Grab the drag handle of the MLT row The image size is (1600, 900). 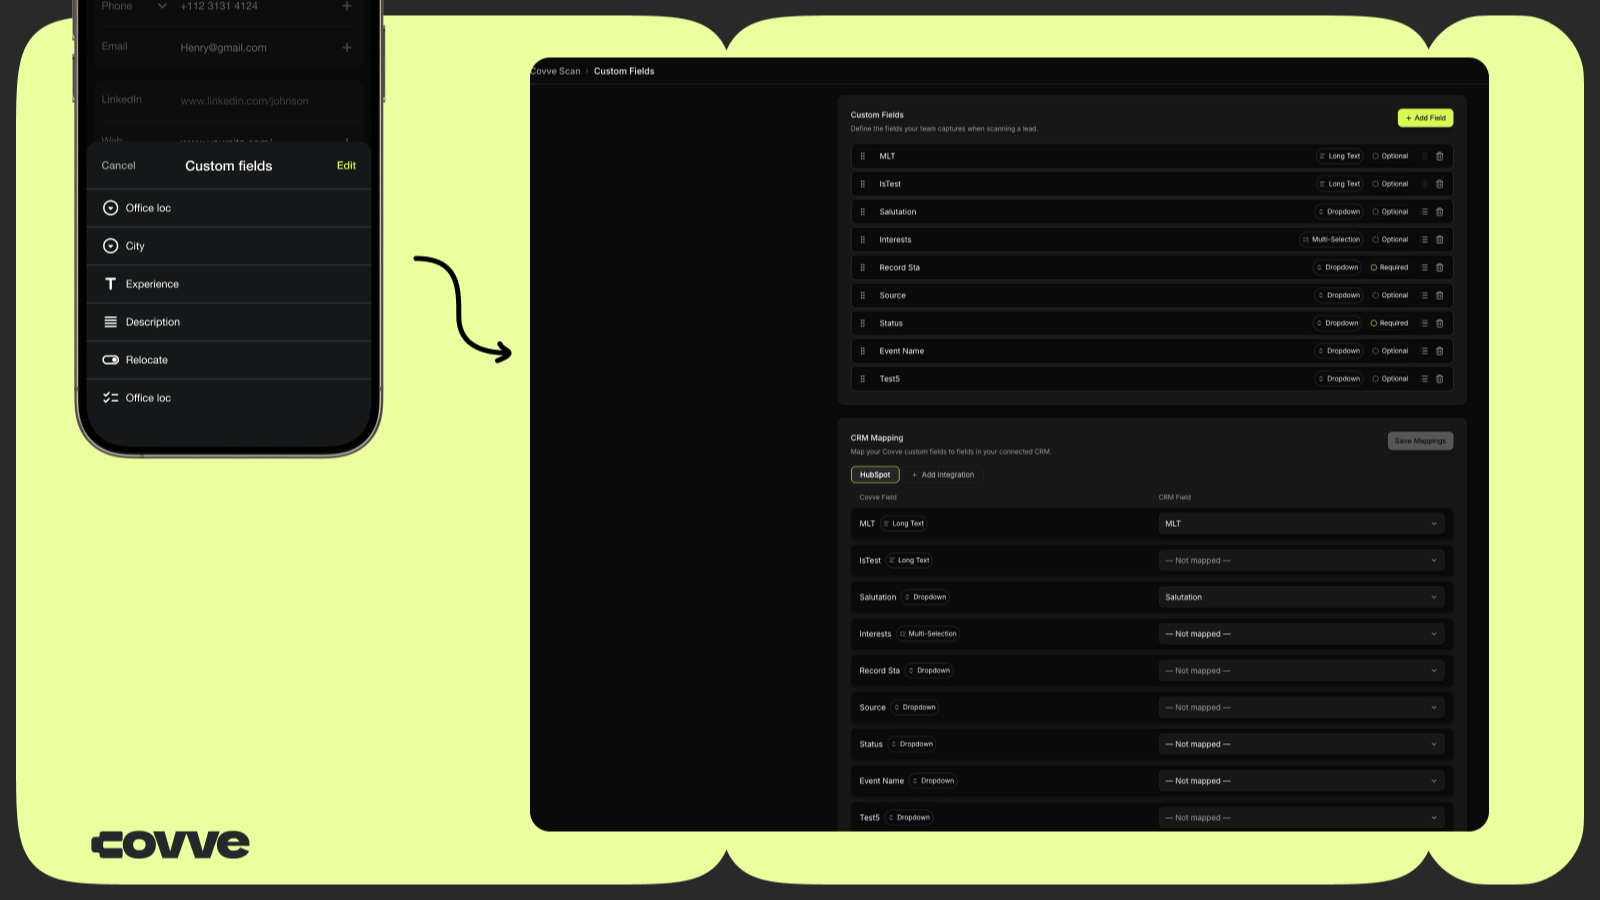point(863,156)
